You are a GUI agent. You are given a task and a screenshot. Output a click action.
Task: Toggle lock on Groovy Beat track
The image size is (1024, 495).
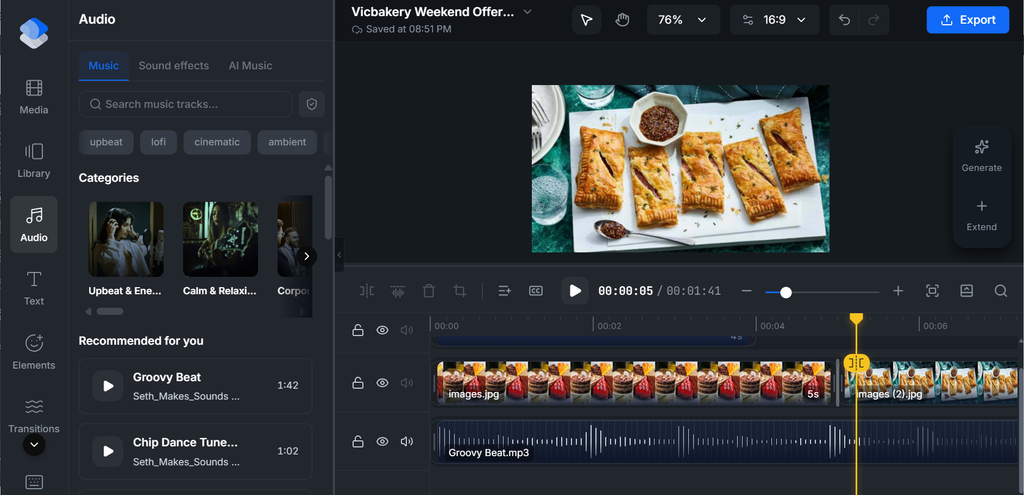pyautogui.click(x=358, y=441)
